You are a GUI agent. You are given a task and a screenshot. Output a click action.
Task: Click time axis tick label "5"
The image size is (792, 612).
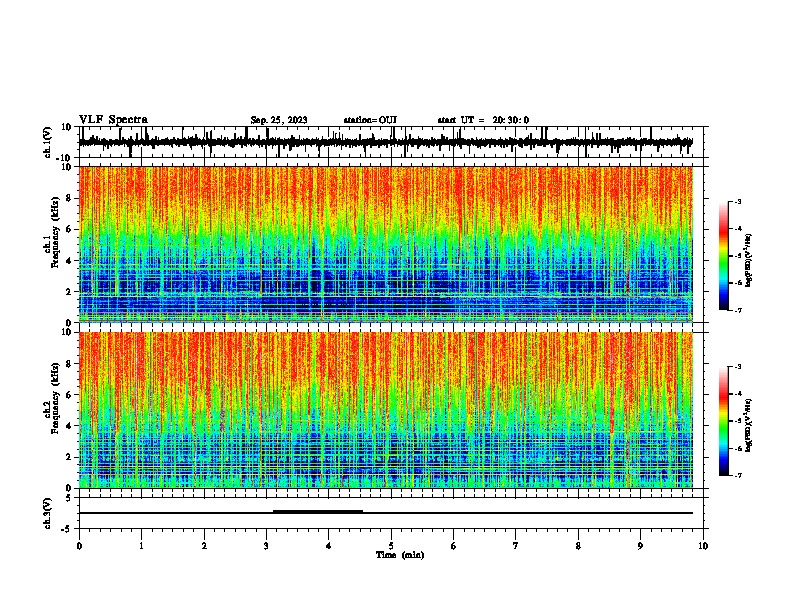tap(391, 546)
